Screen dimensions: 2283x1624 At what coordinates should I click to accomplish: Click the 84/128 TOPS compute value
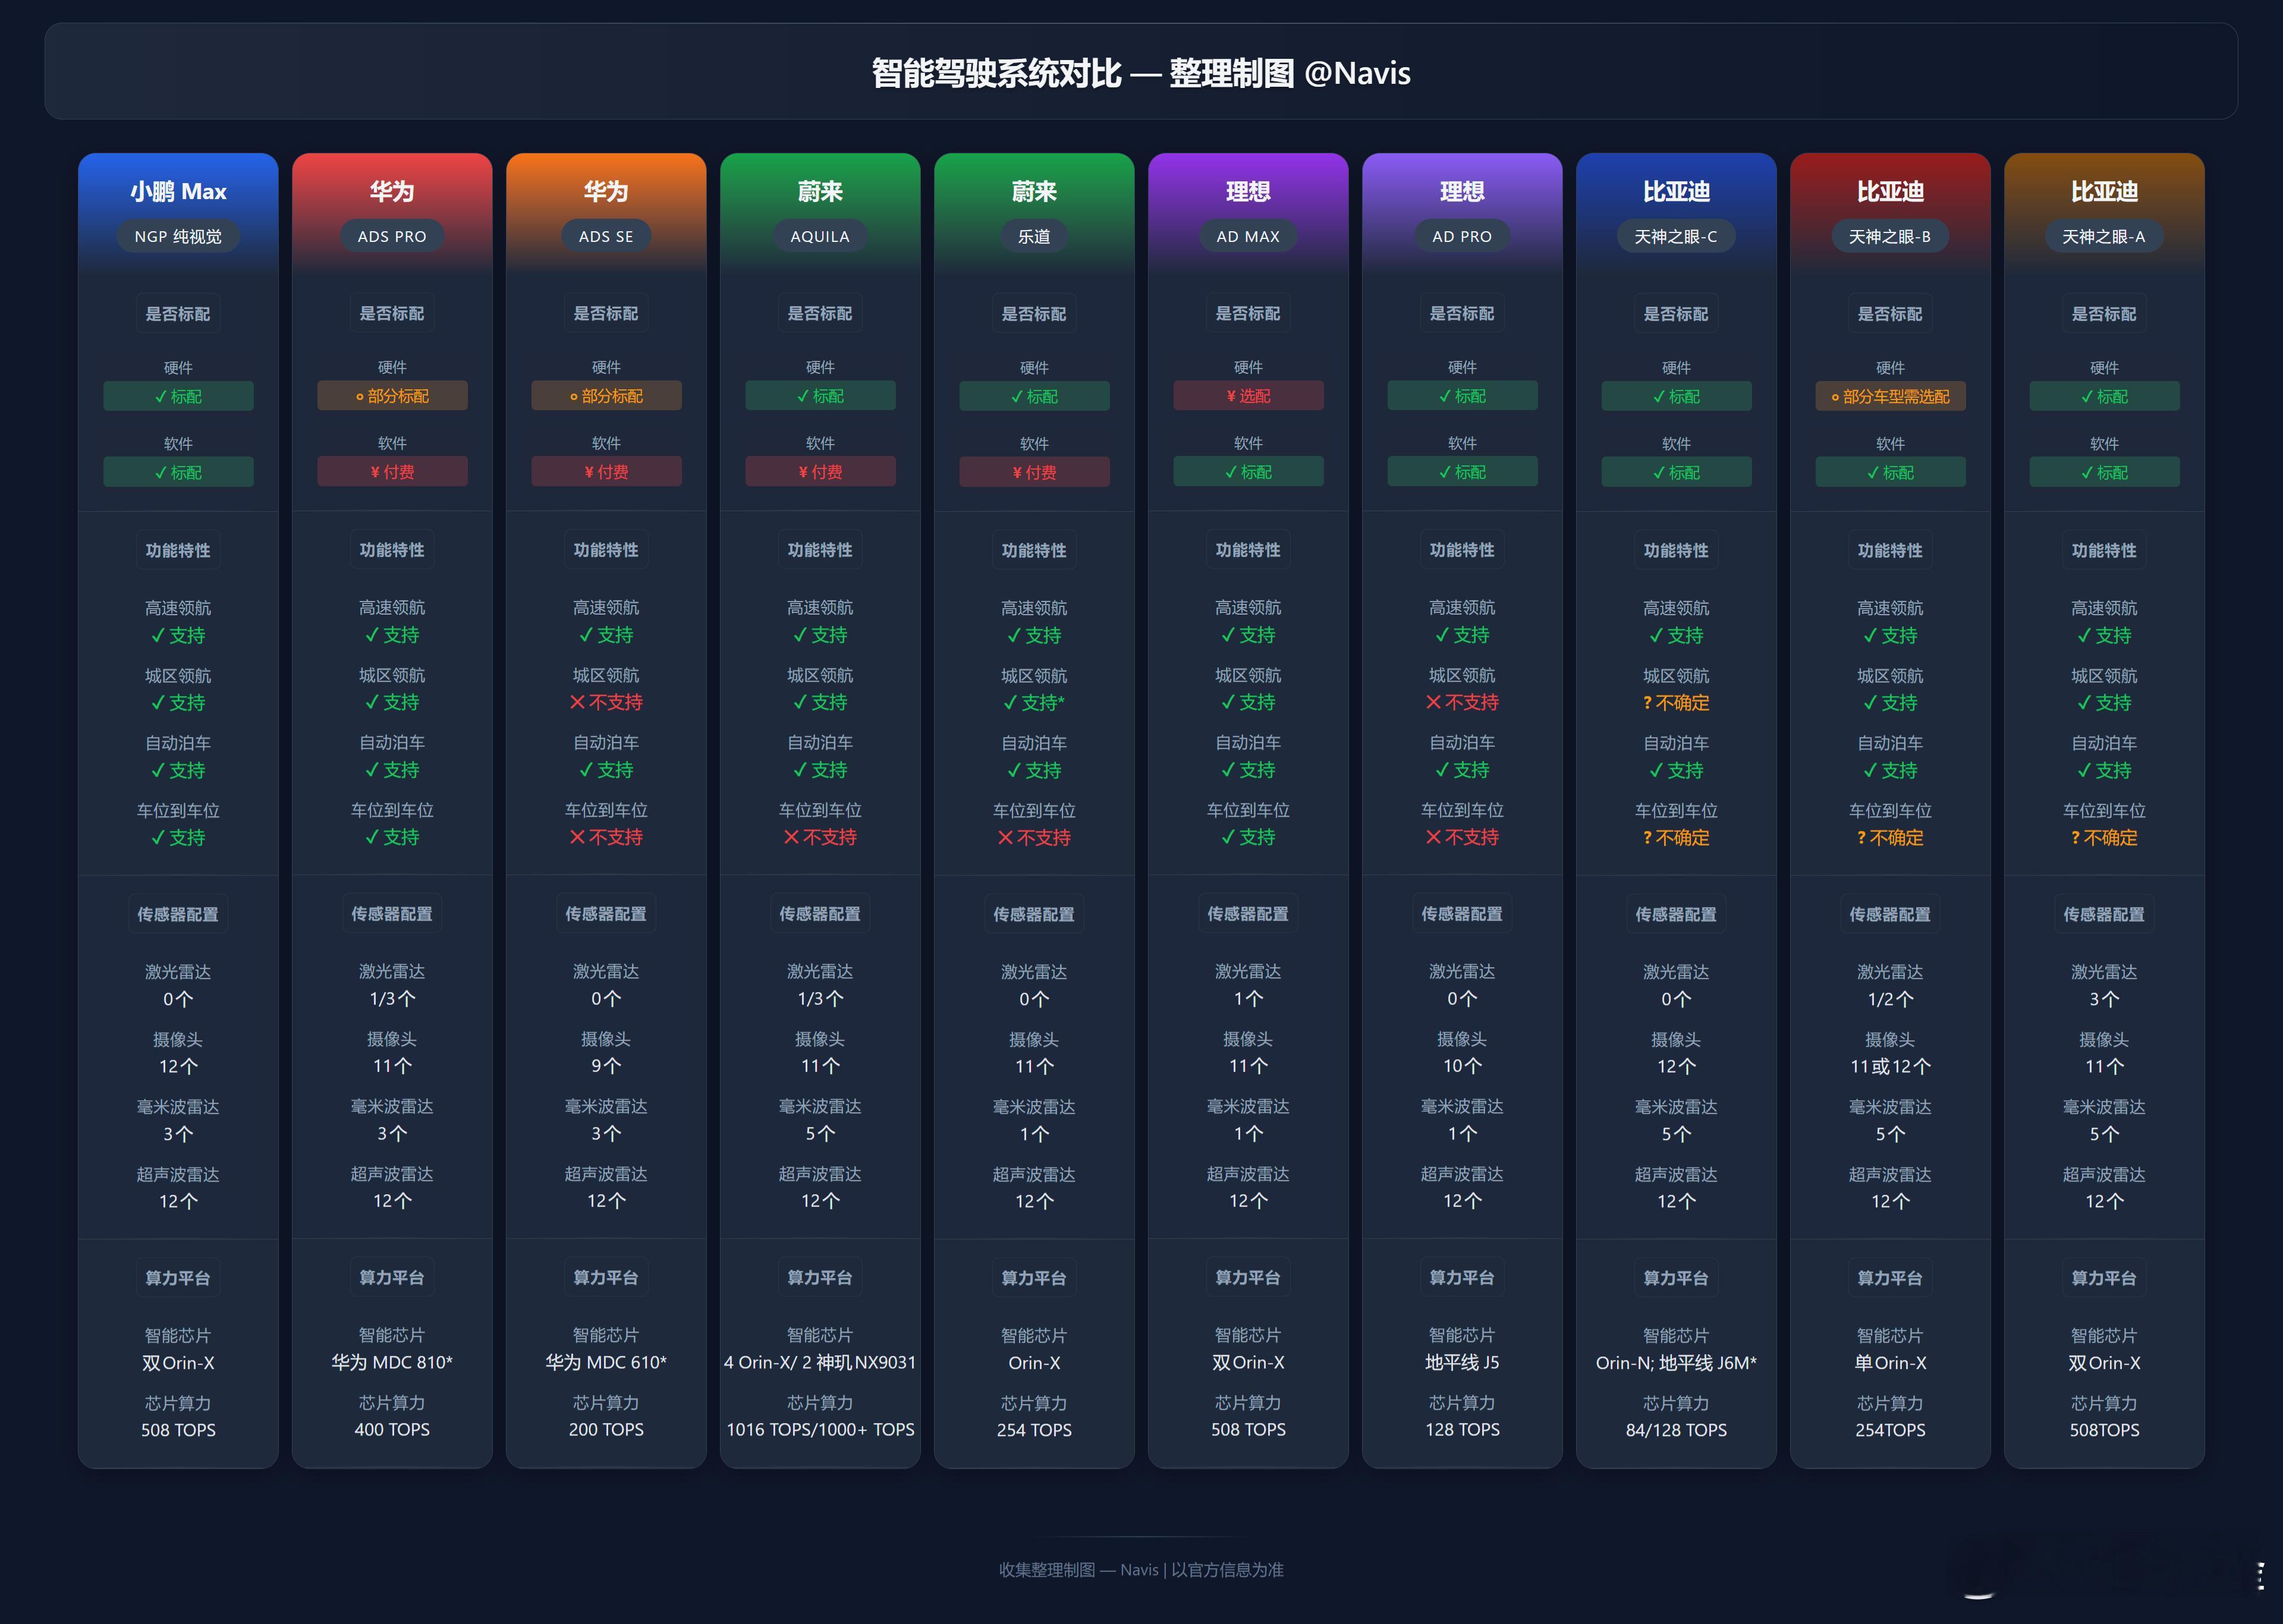click(1676, 1430)
